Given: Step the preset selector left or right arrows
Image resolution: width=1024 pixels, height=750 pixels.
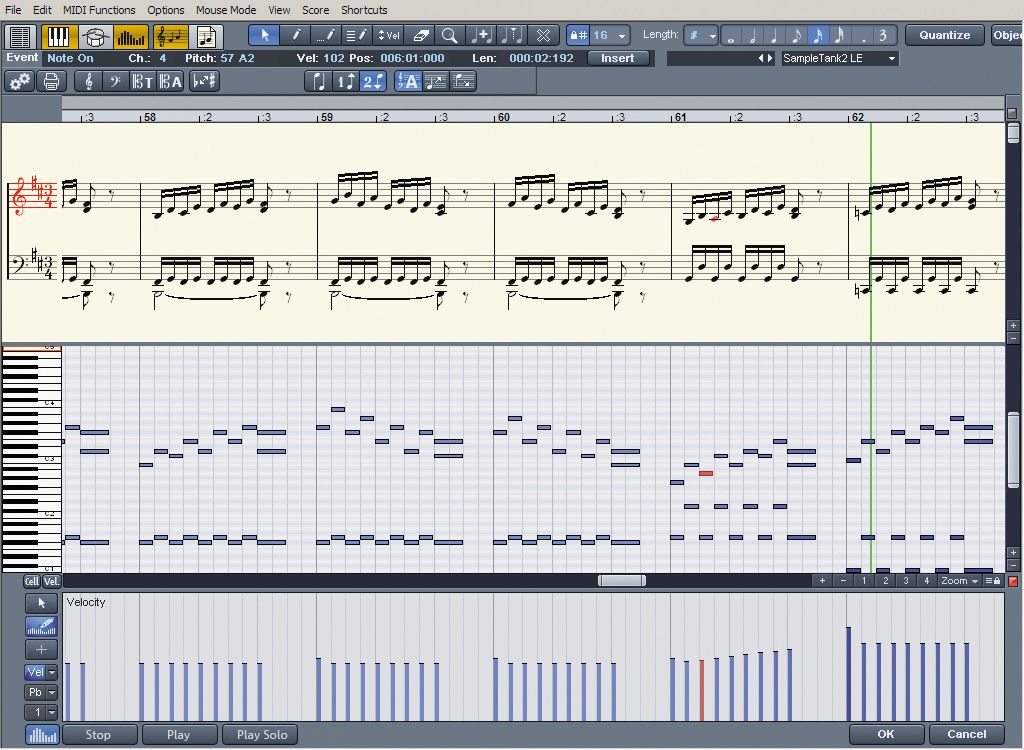Looking at the screenshot, I should pos(765,58).
